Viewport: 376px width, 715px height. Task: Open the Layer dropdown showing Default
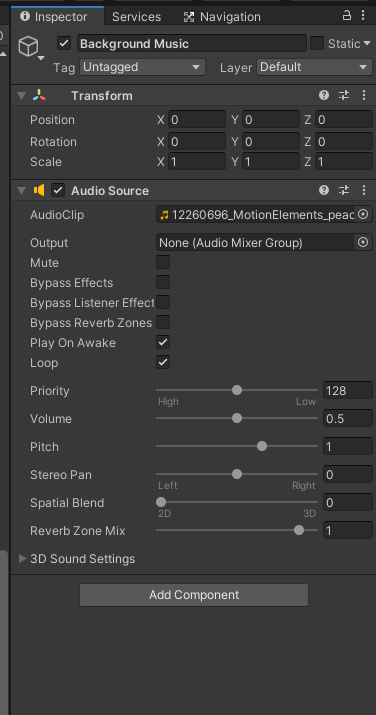(314, 67)
